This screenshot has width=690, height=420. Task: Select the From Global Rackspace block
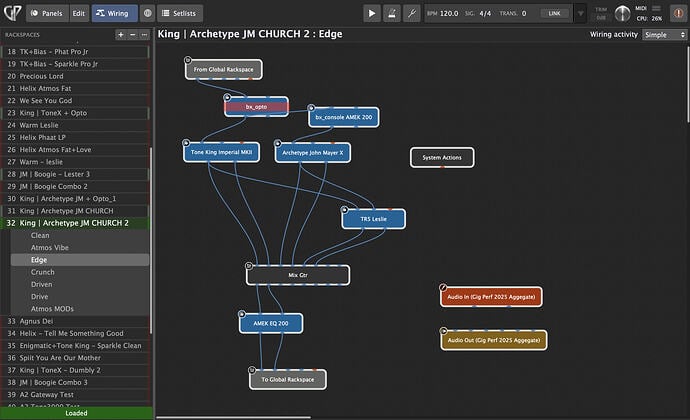coord(224,70)
